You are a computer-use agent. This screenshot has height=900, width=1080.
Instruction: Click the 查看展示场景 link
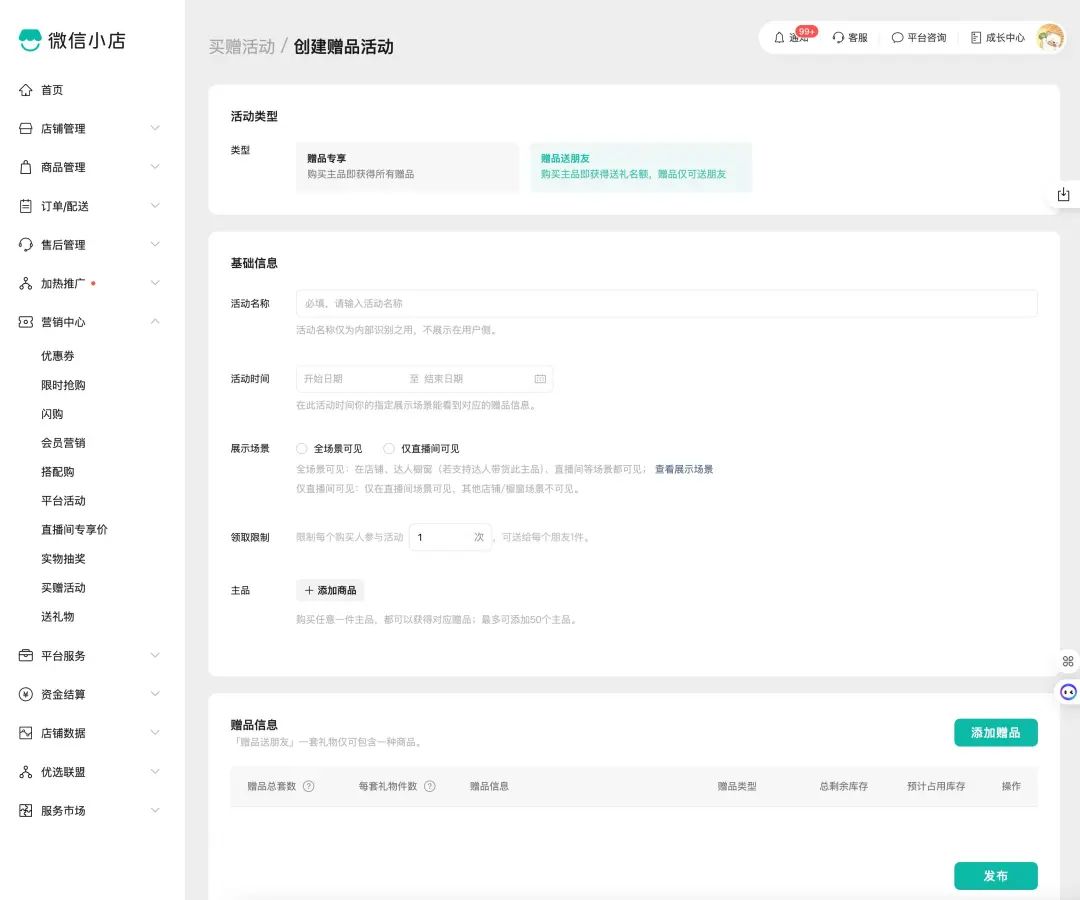click(685, 468)
